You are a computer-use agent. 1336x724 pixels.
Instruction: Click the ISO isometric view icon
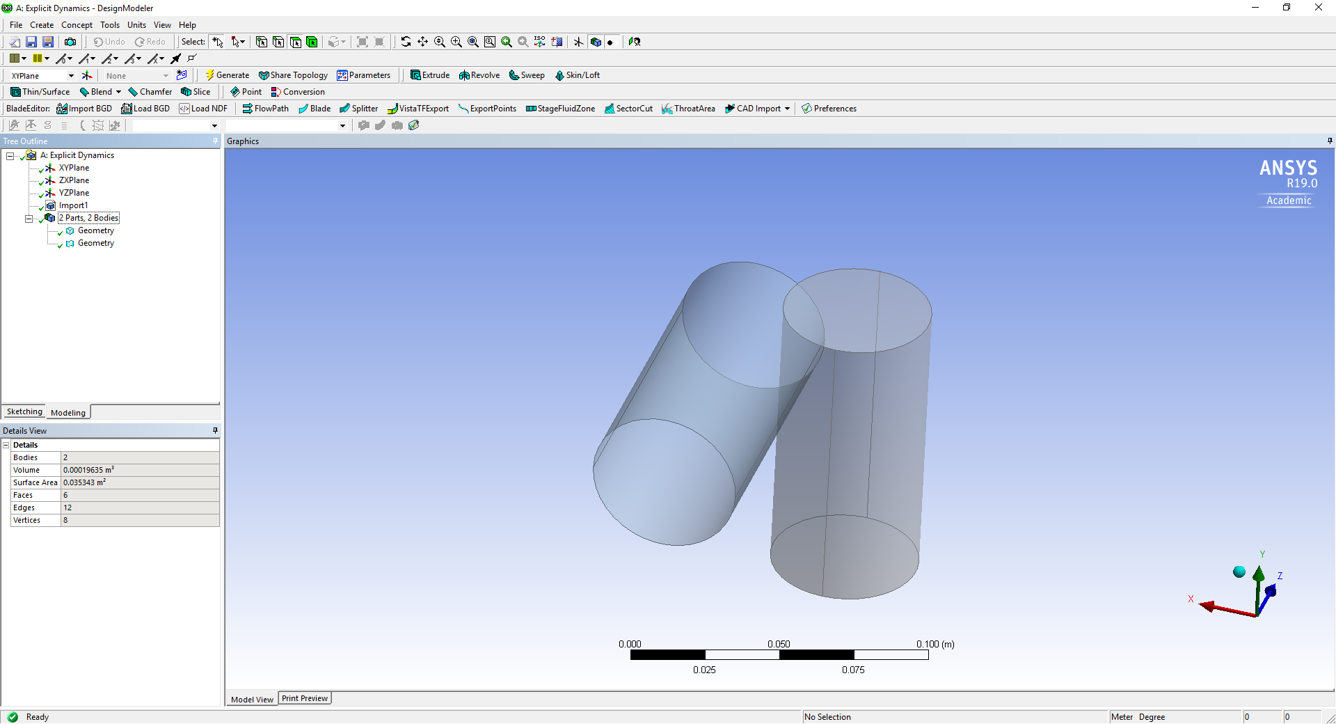point(539,42)
